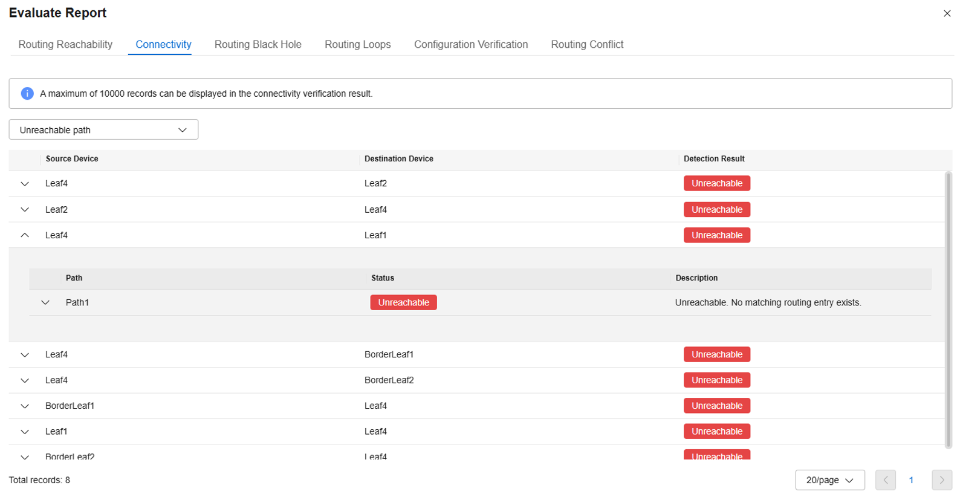
Task: Click Unreachable badge in Leaf4 to BorderLeaf2 row
Action: point(717,381)
